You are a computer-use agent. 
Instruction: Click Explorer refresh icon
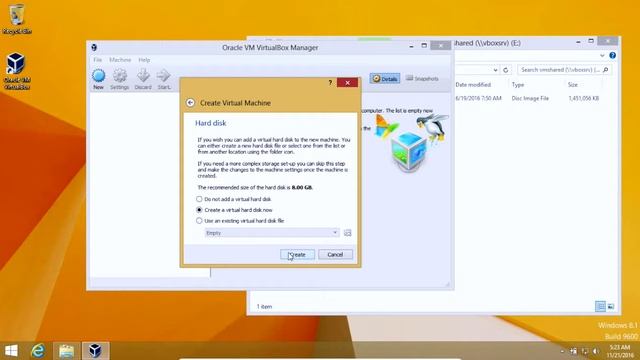[x=506, y=70]
